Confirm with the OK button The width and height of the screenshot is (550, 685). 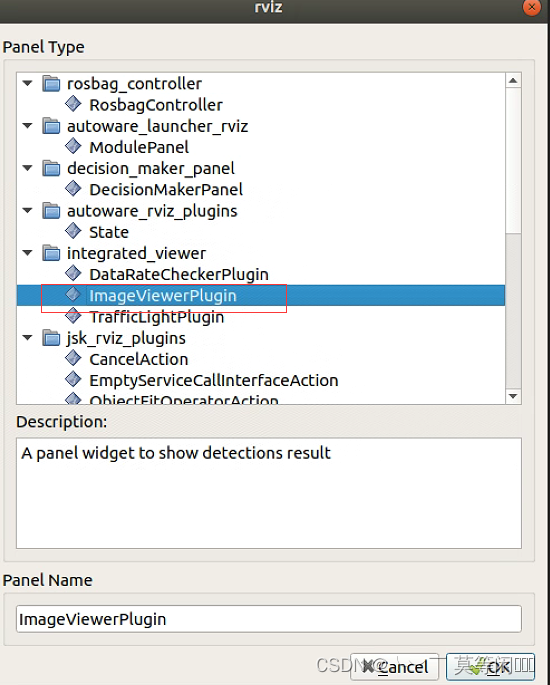[490, 667]
